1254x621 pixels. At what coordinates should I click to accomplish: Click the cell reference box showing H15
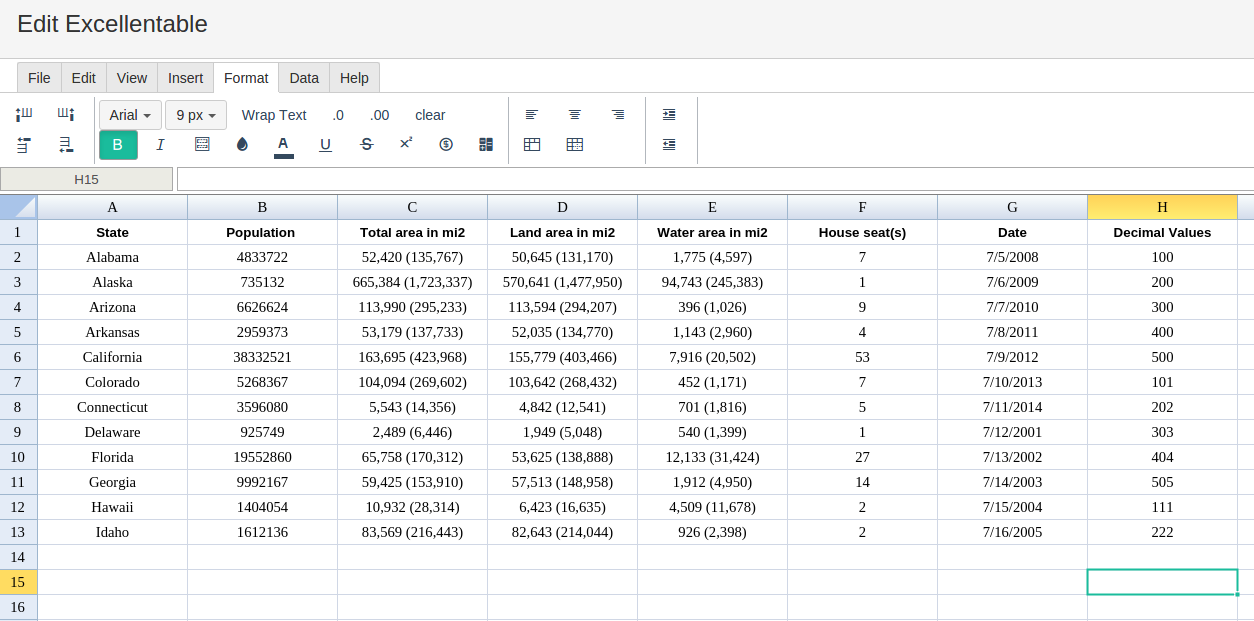click(87, 179)
